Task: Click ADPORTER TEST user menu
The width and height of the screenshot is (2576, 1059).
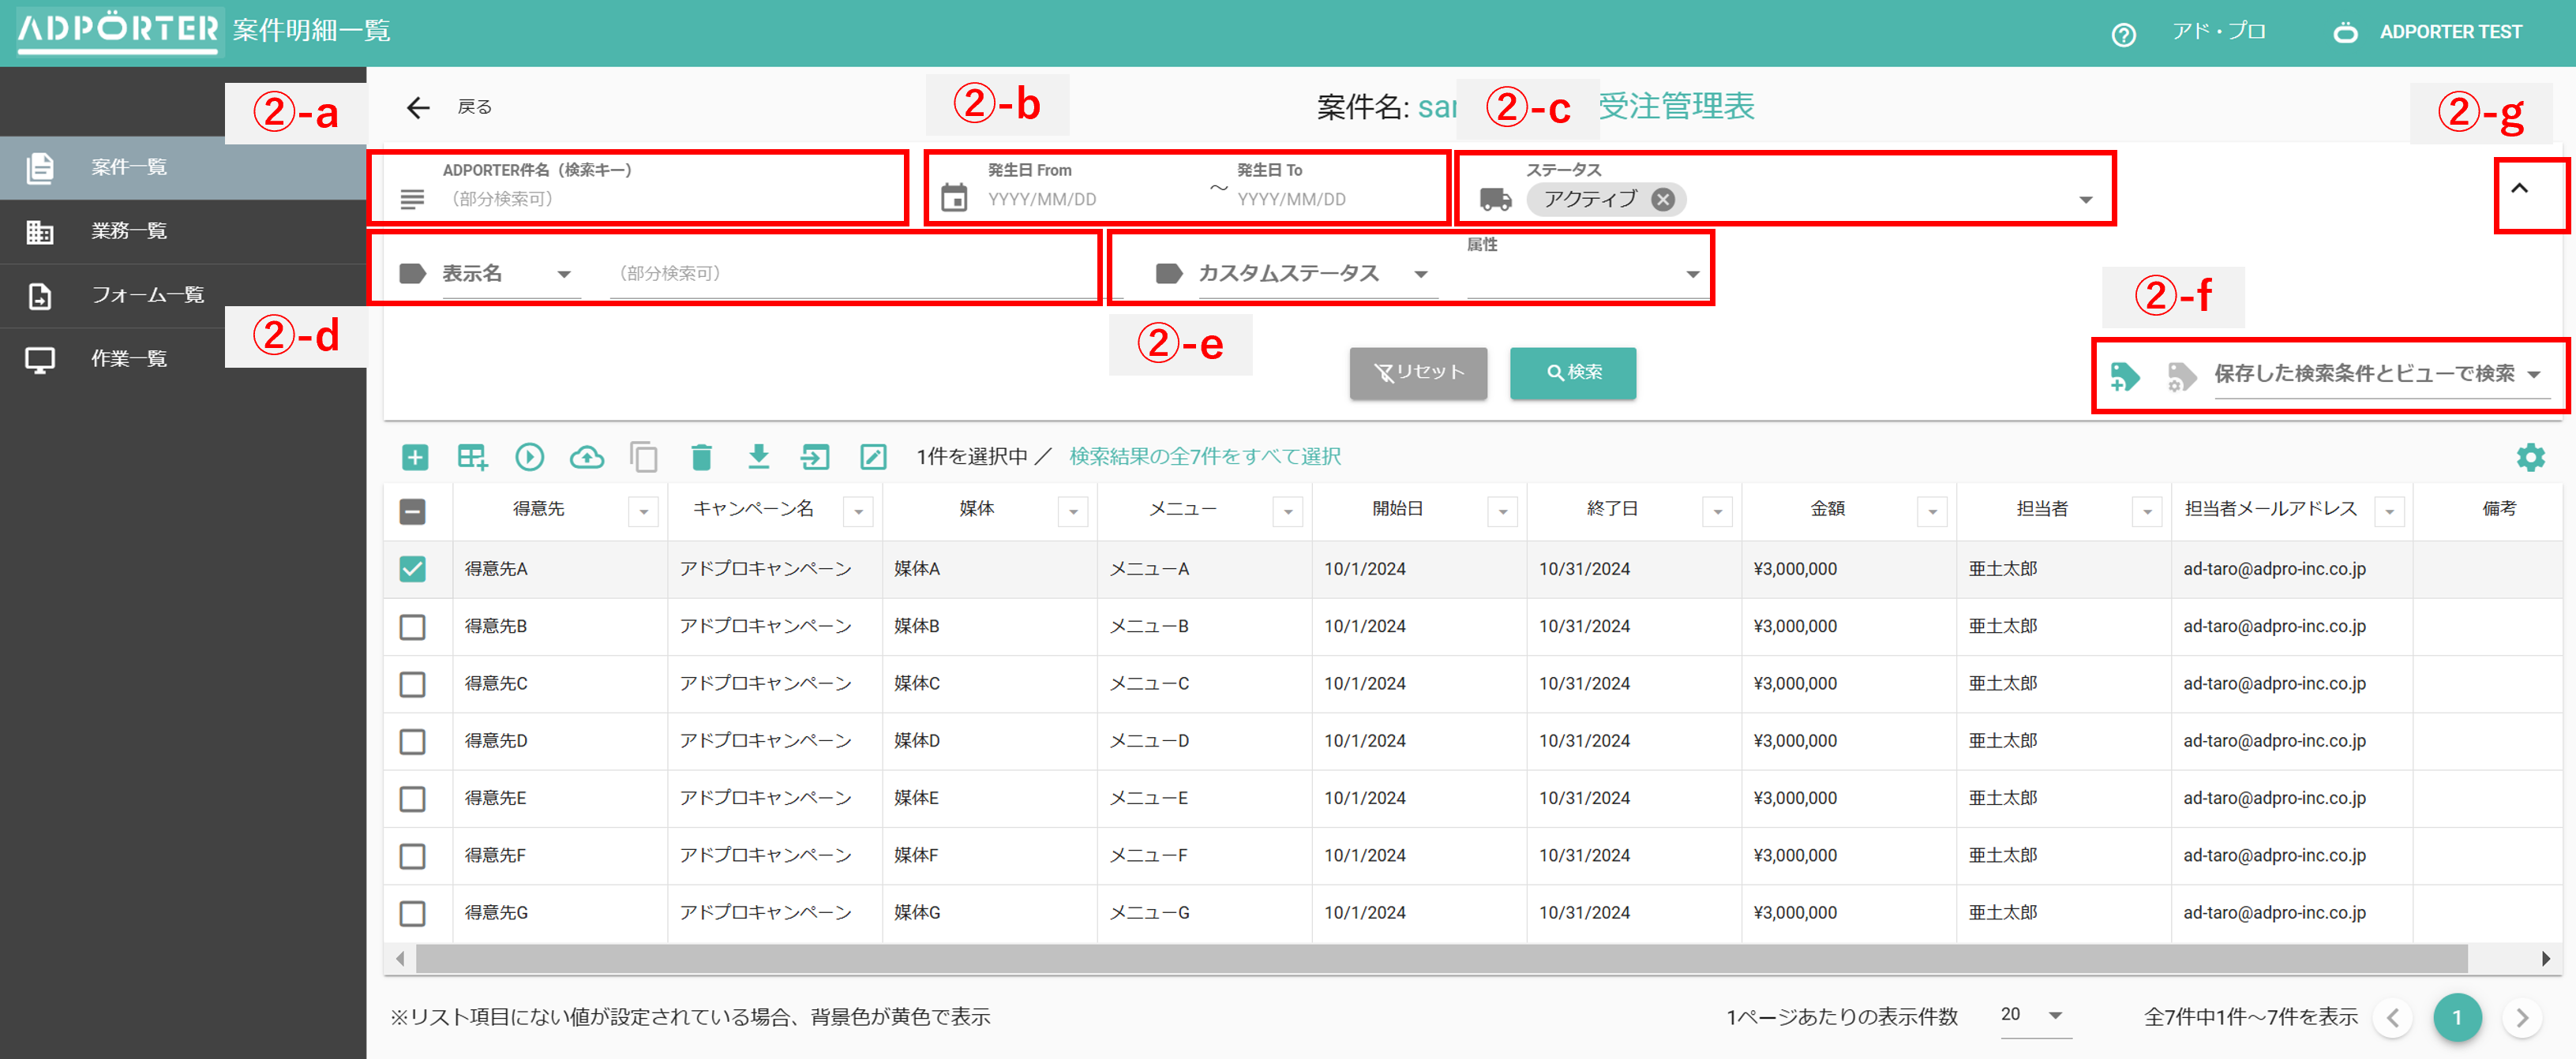Action: [x=2450, y=32]
